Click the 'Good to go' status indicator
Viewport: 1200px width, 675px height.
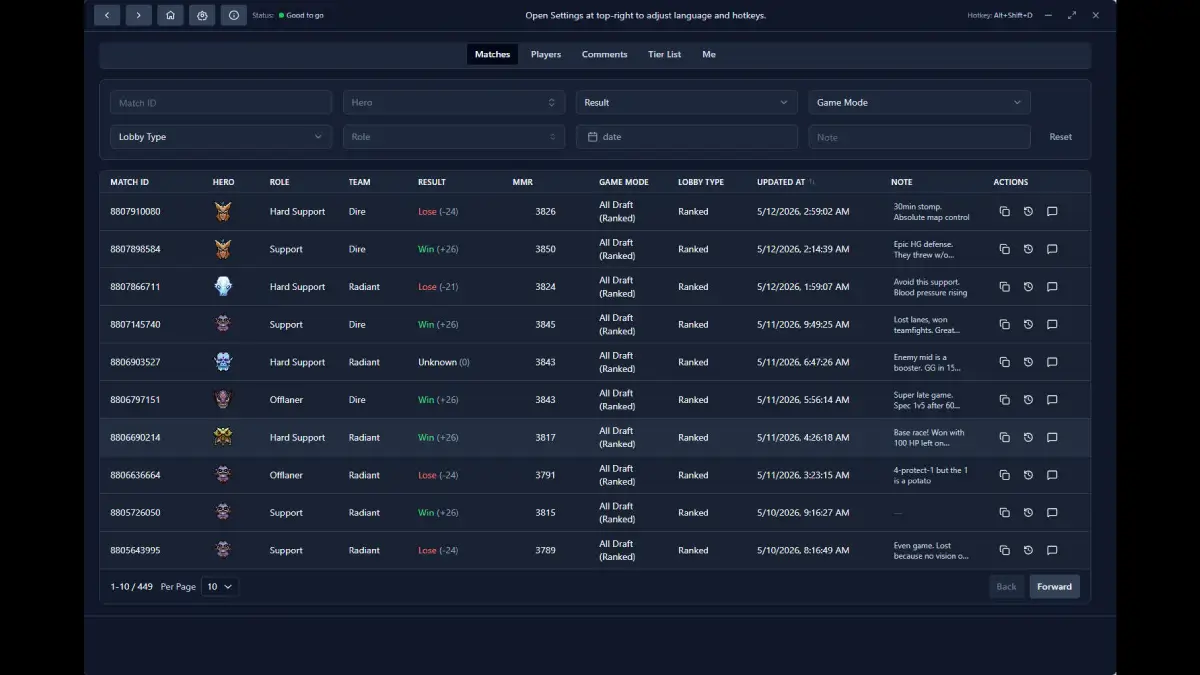[301, 15]
